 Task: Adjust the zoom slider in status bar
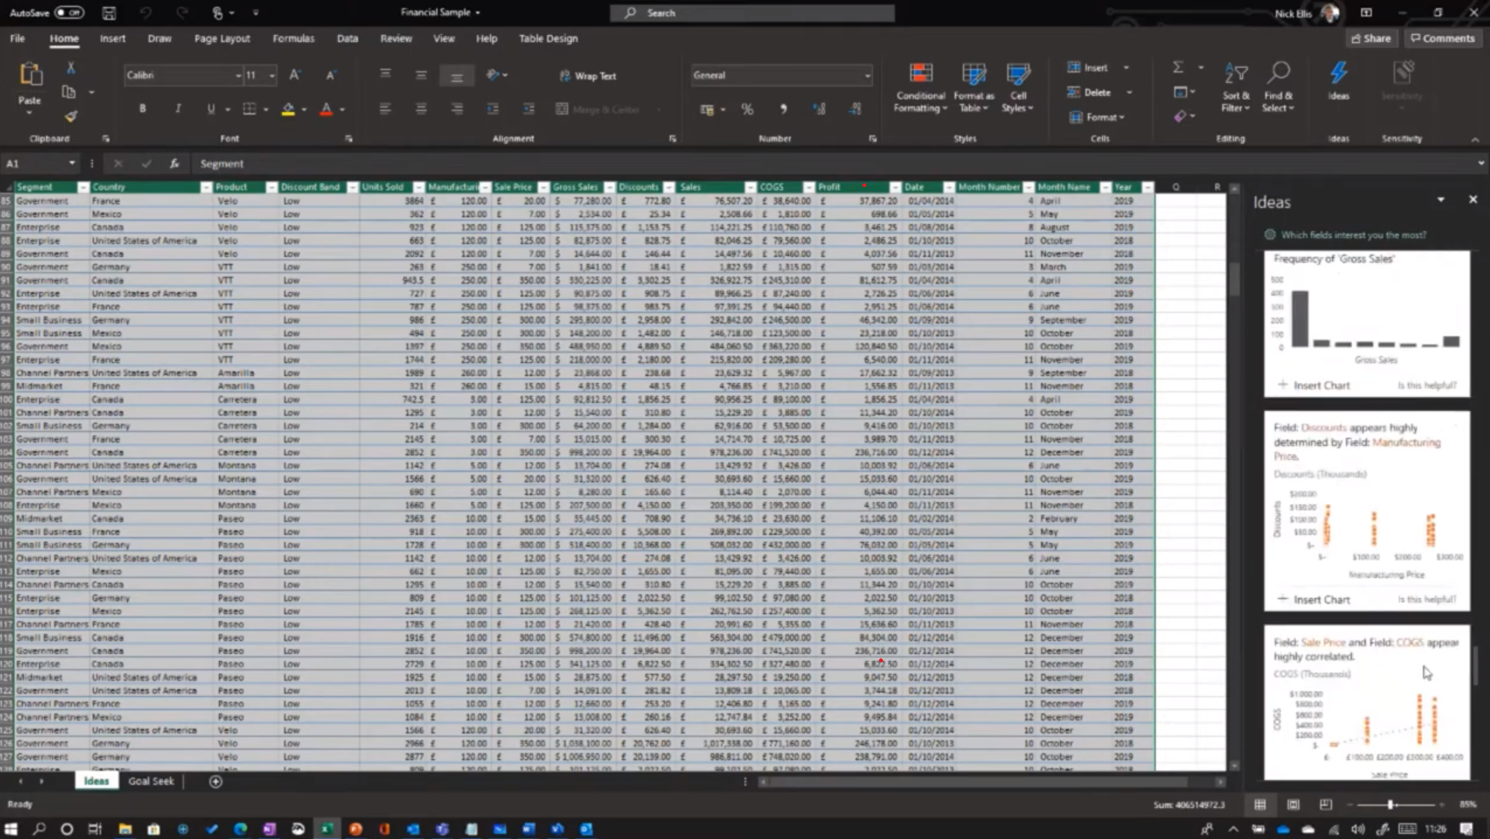tap(1390, 804)
